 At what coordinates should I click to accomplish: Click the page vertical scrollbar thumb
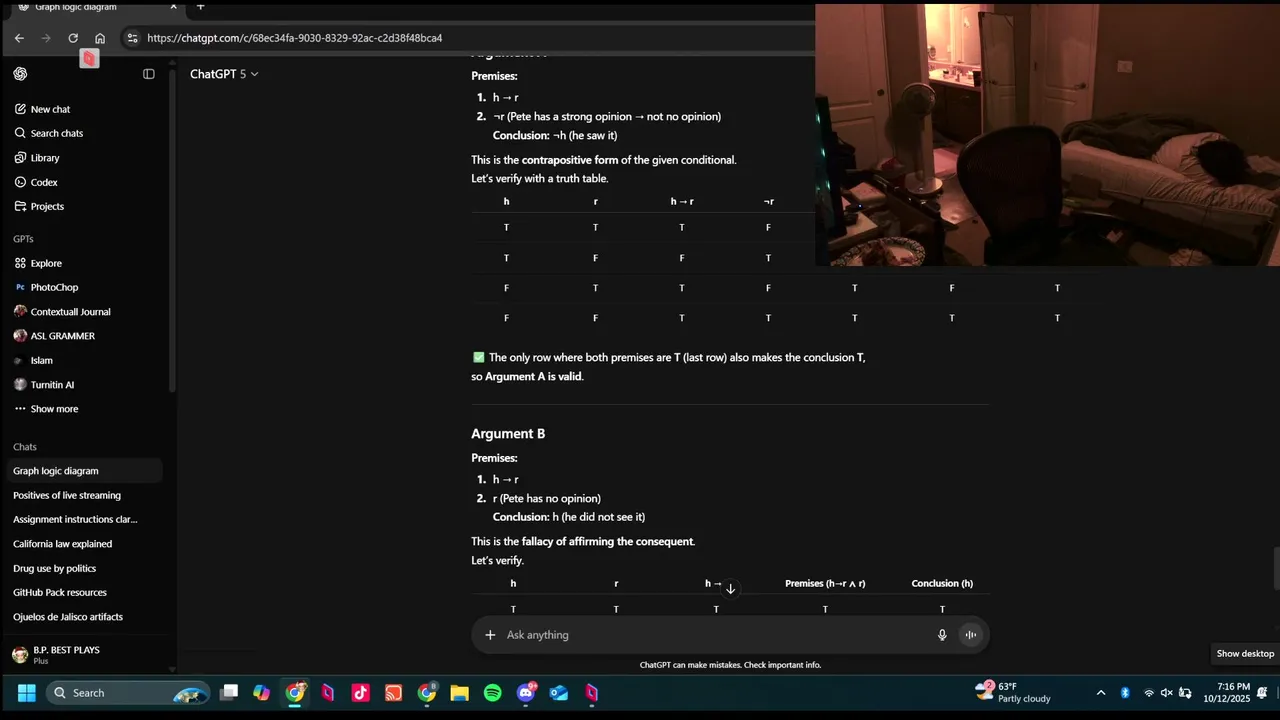coord(1276,570)
